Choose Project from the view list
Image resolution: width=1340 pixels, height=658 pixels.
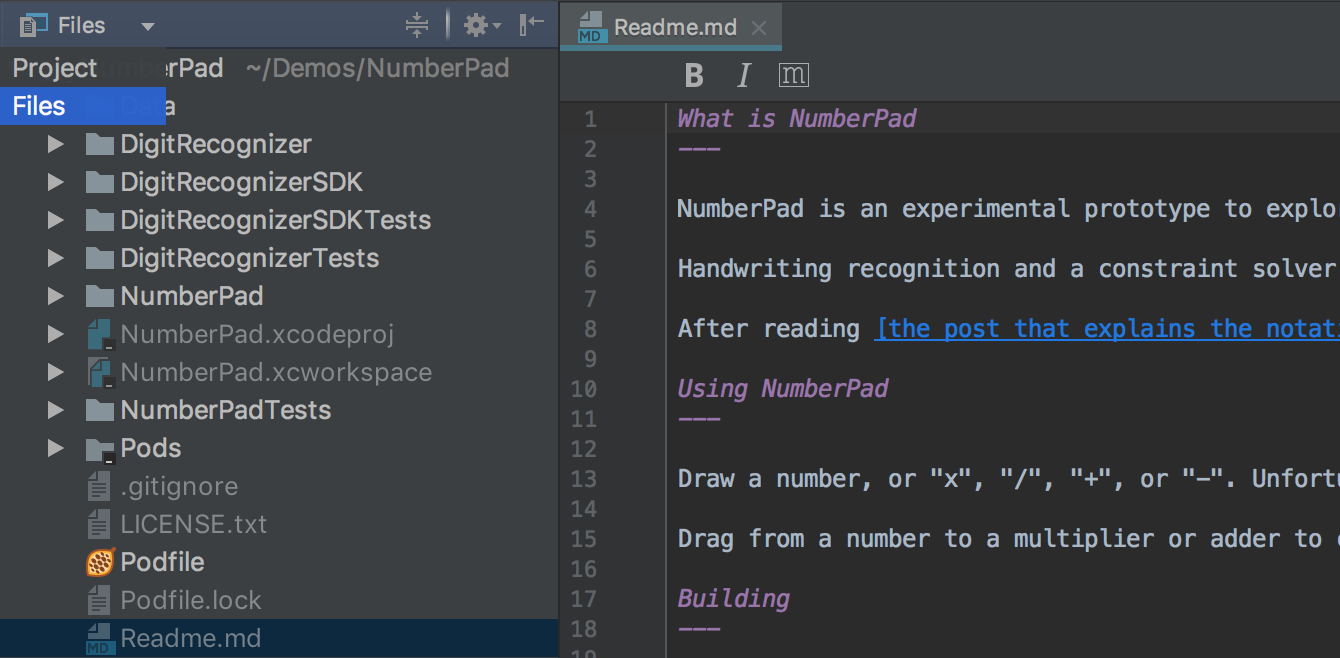tap(55, 68)
